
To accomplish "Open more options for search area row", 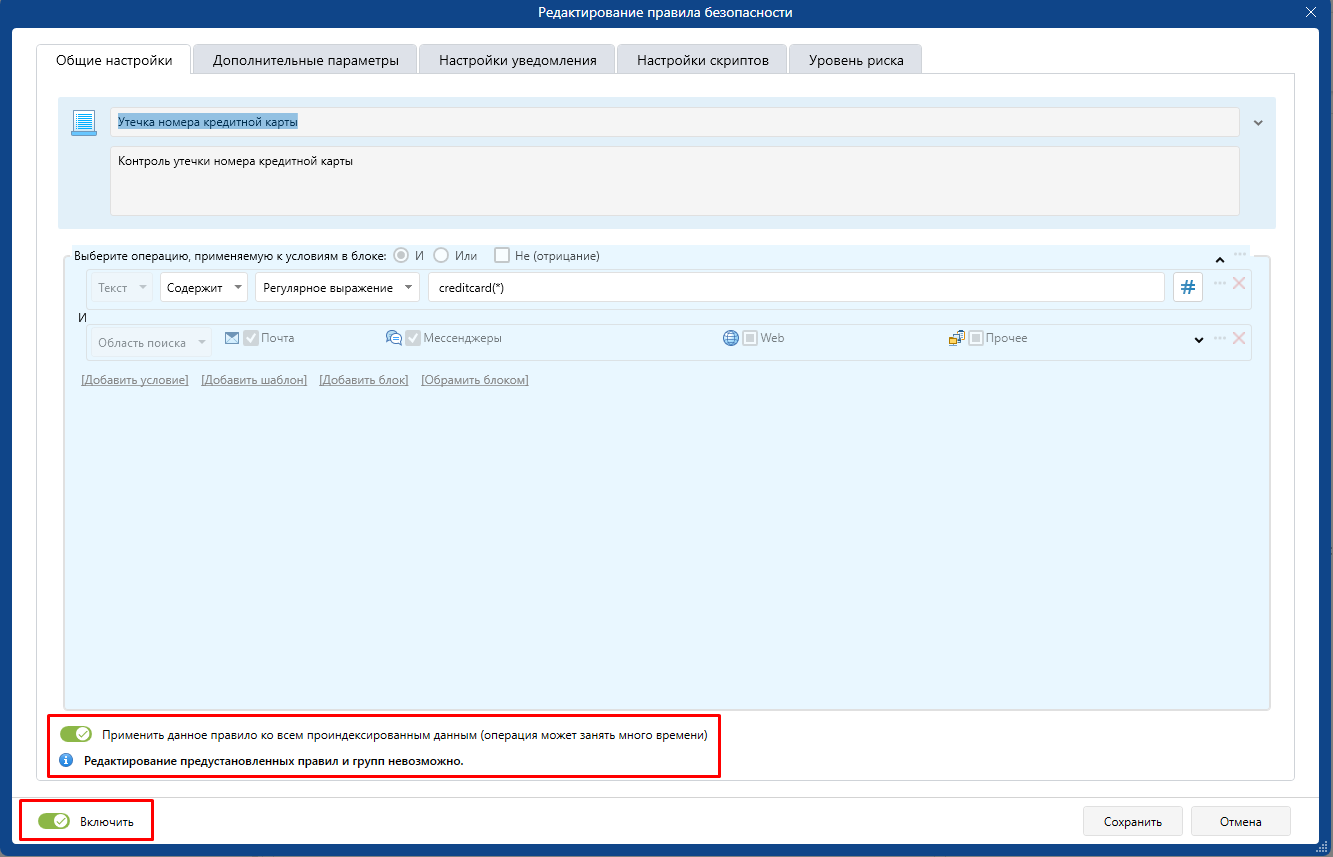I will (x=1220, y=339).
